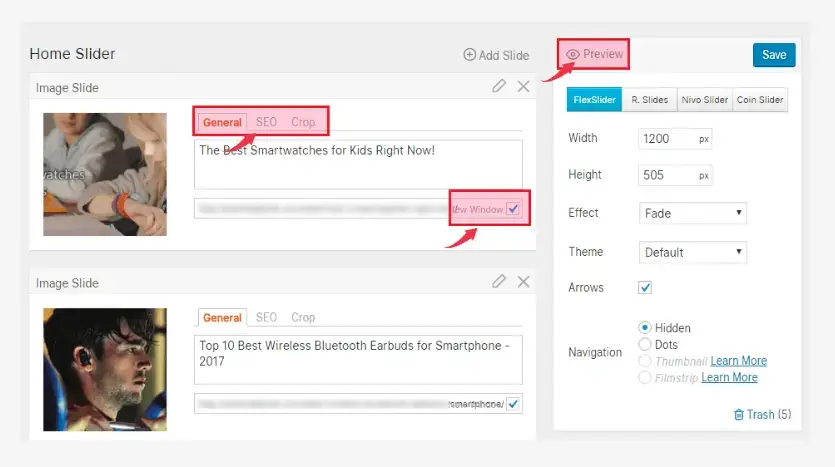Screen dimensions: 835x467
Task: Open Learn More link beside Thumbnail
Action: point(739,361)
